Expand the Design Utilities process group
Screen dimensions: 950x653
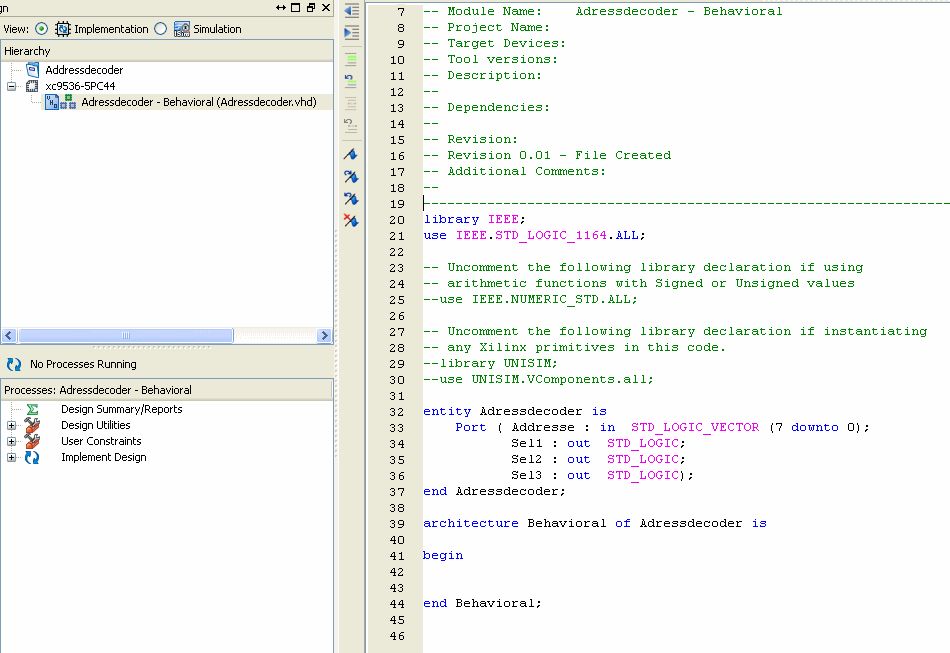click(12, 425)
